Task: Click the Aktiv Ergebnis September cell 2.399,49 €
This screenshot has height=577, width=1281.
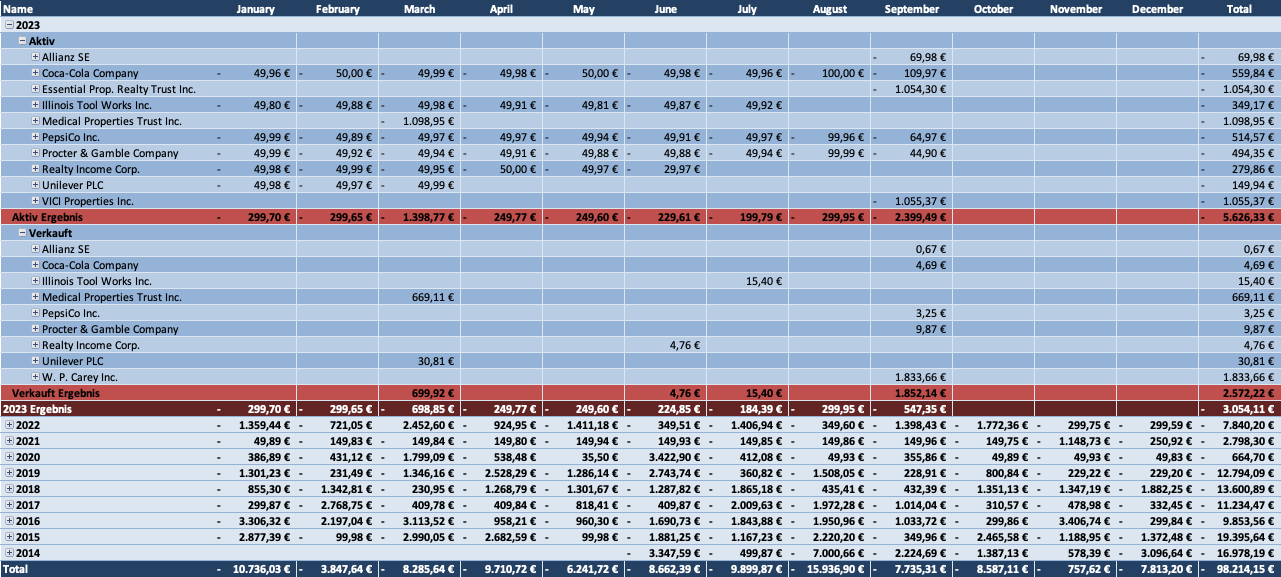Action: (912, 217)
